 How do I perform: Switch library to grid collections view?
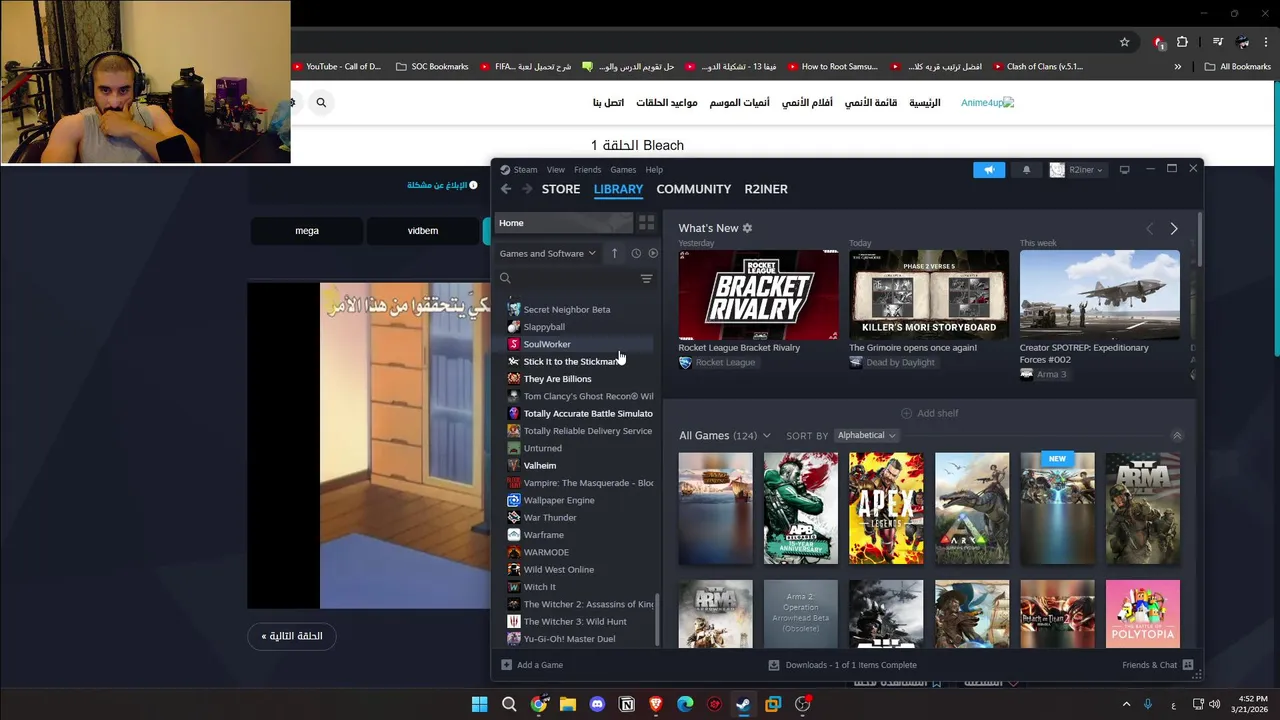[x=647, y=223]
